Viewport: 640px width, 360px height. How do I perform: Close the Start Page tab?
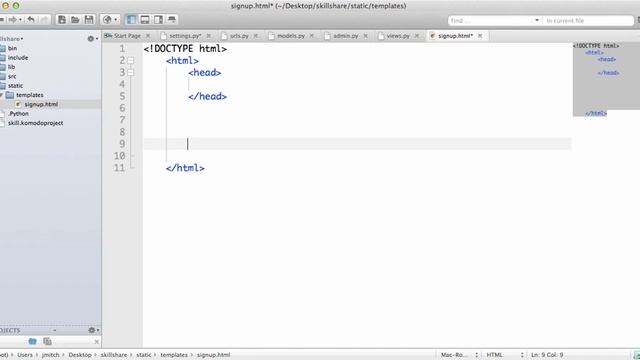point(148,36)
